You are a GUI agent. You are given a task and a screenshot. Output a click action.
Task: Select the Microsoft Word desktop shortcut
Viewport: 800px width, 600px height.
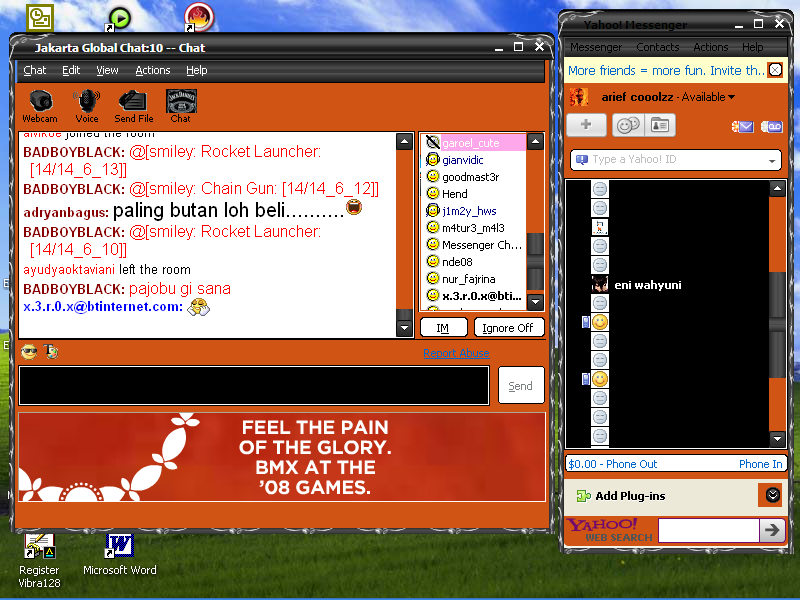coord(119,555)
